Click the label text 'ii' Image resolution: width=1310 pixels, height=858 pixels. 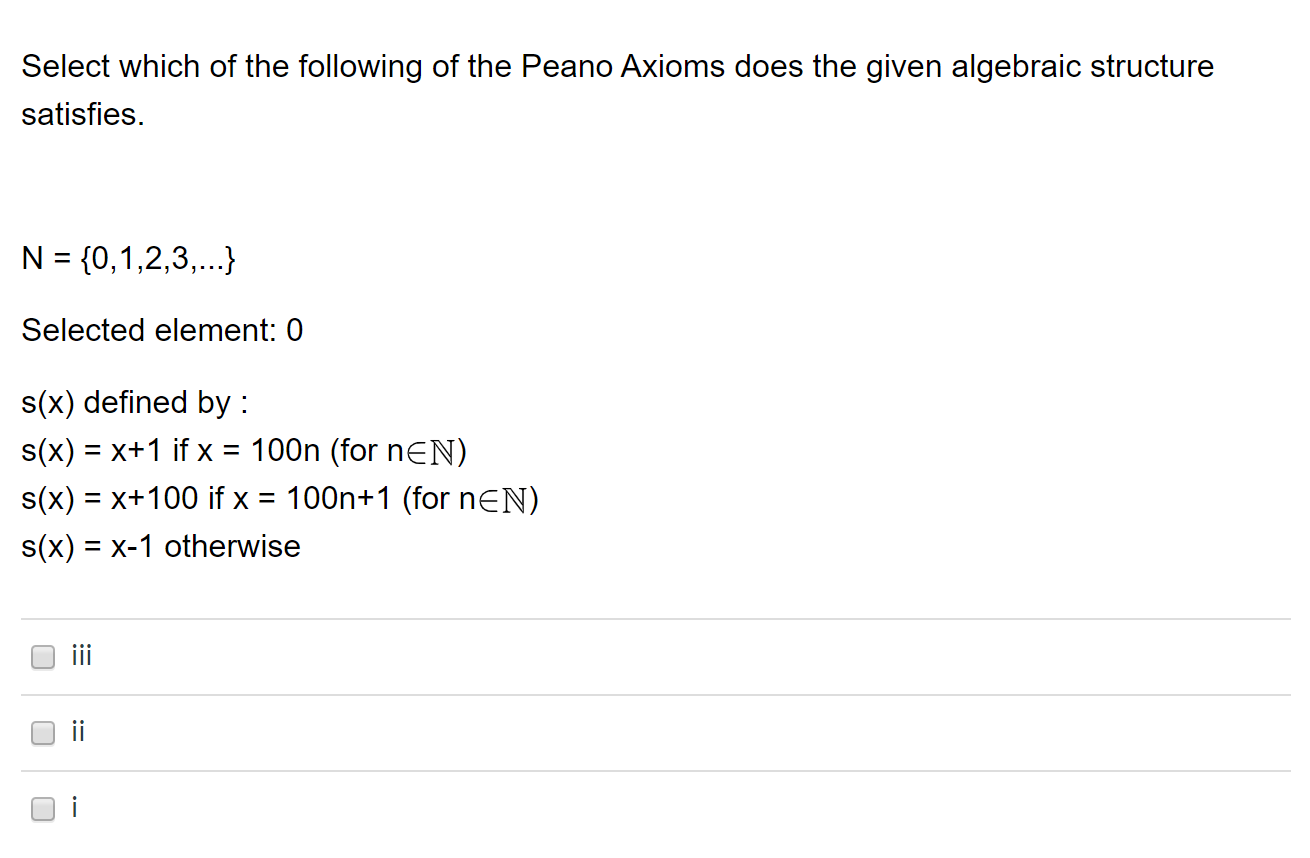click(79, 731)
